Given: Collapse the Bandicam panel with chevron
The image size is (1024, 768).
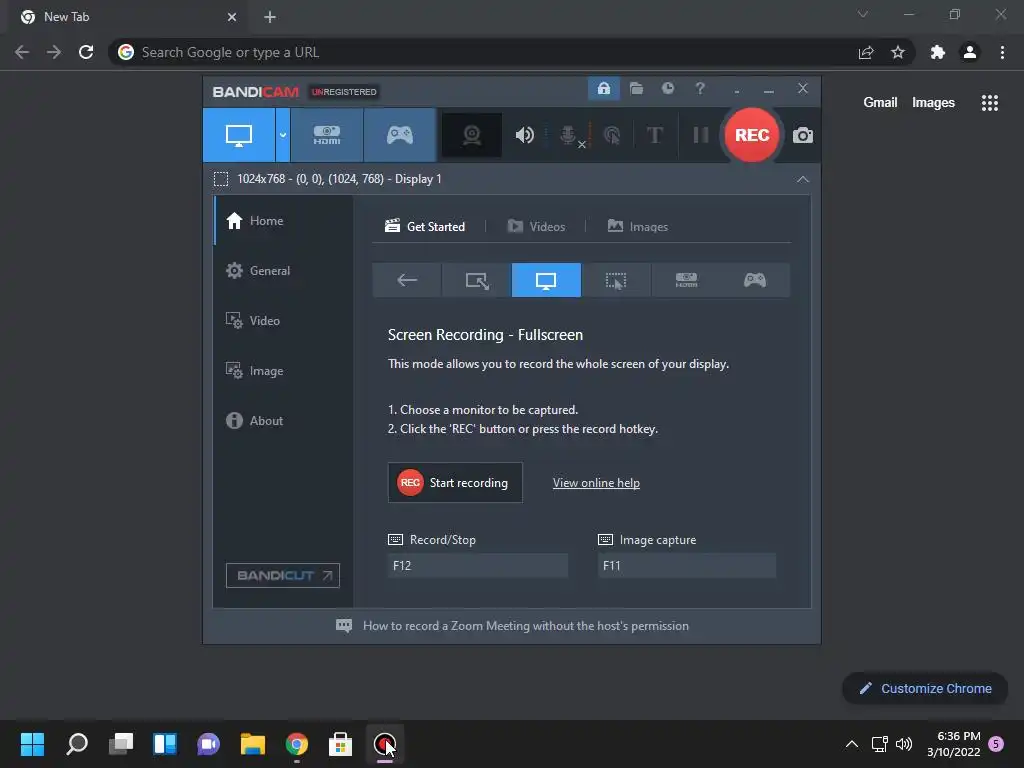Looking at the screenshot, I should pos(803,179).
